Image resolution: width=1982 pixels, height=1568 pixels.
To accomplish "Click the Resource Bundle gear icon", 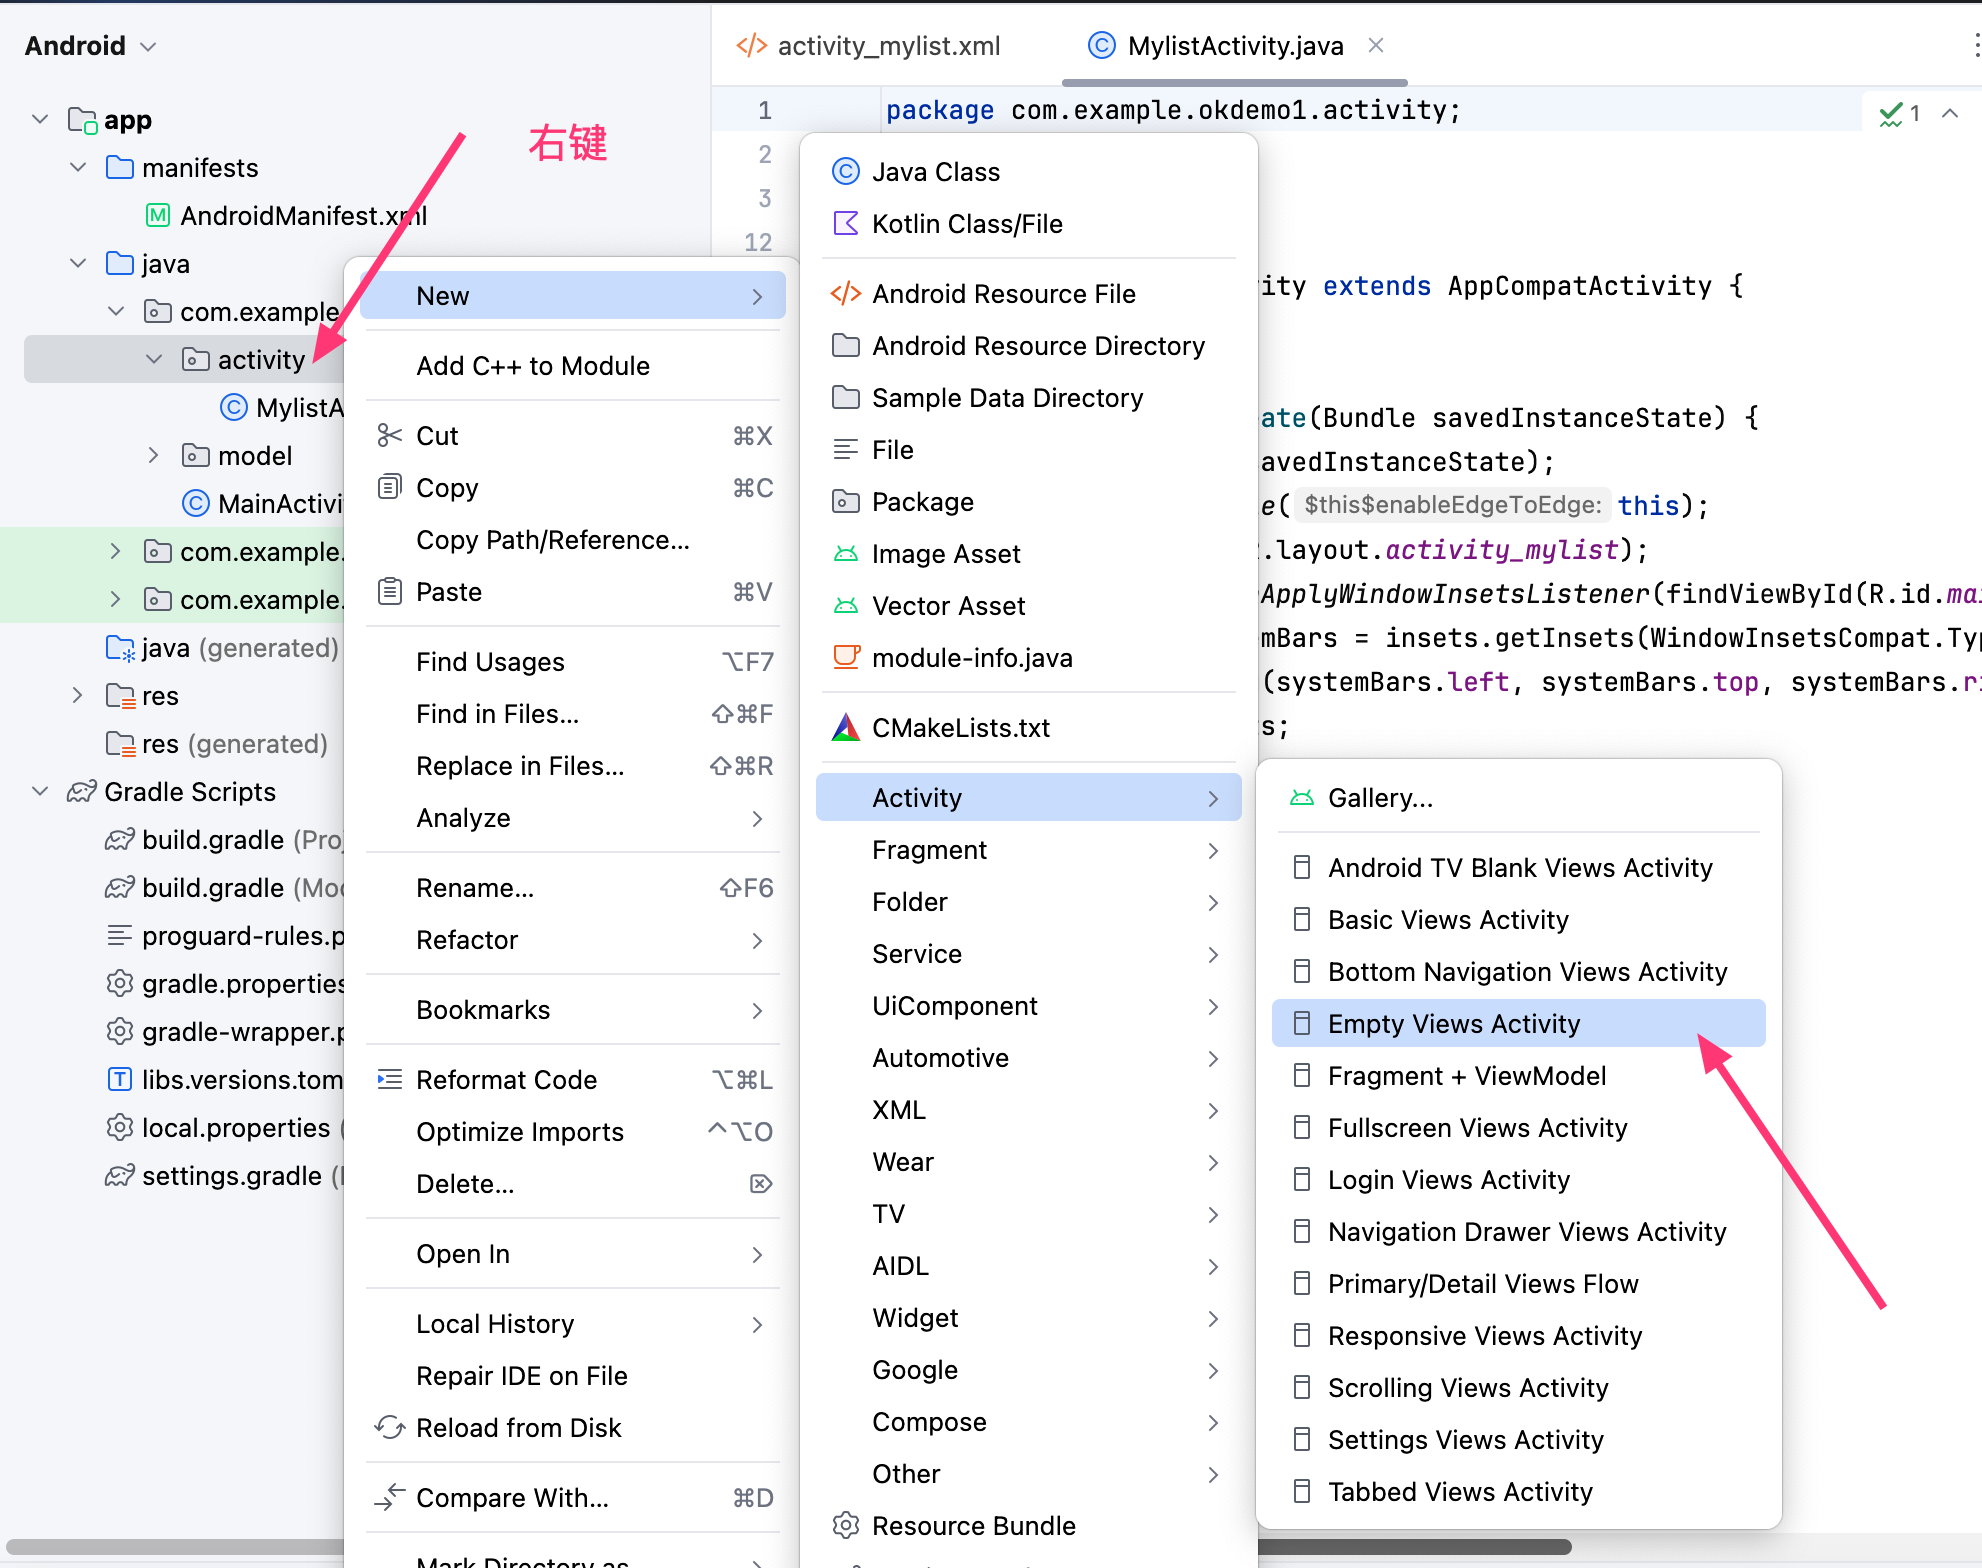I will click(x=846, y=1526).
